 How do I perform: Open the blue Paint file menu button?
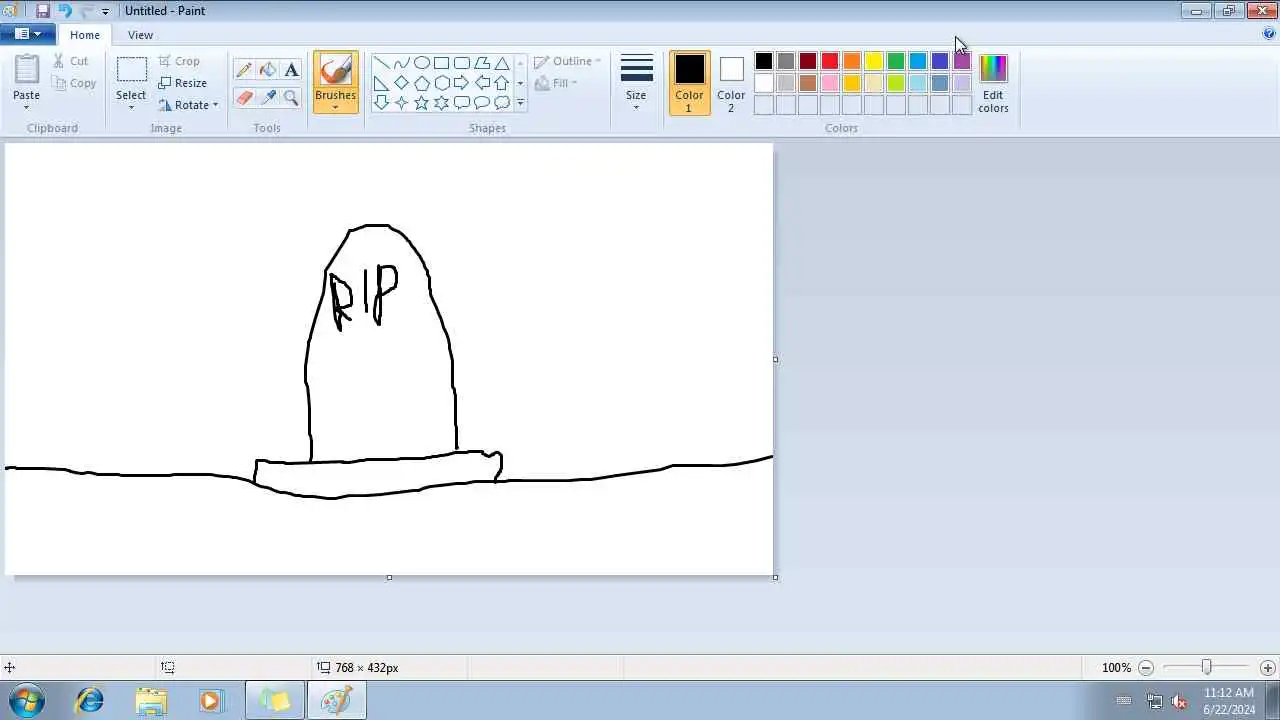click(28, 34)
